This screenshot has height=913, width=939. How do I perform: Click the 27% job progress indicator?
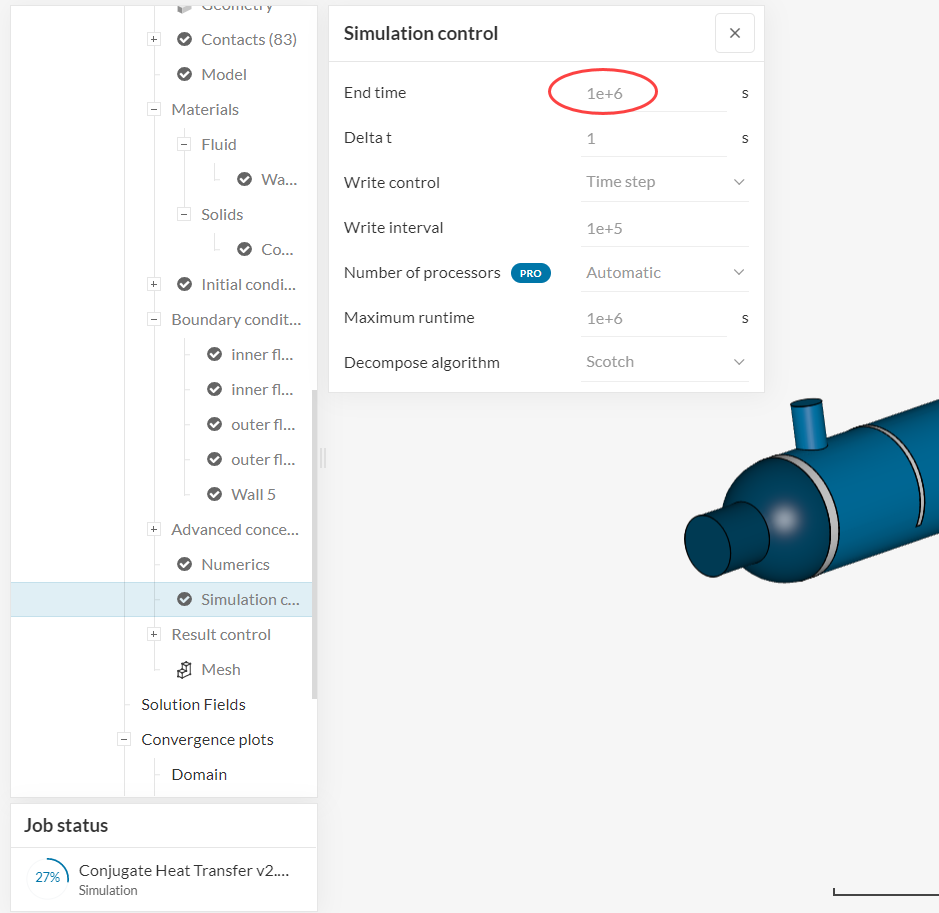click(x=48, y=877)
